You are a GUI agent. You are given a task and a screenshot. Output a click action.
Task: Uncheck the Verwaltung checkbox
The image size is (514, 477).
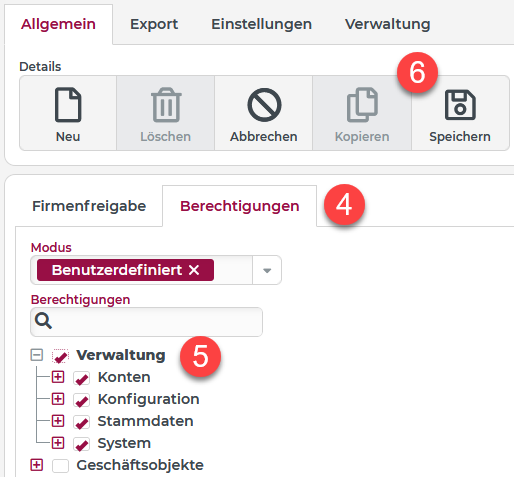60,356
